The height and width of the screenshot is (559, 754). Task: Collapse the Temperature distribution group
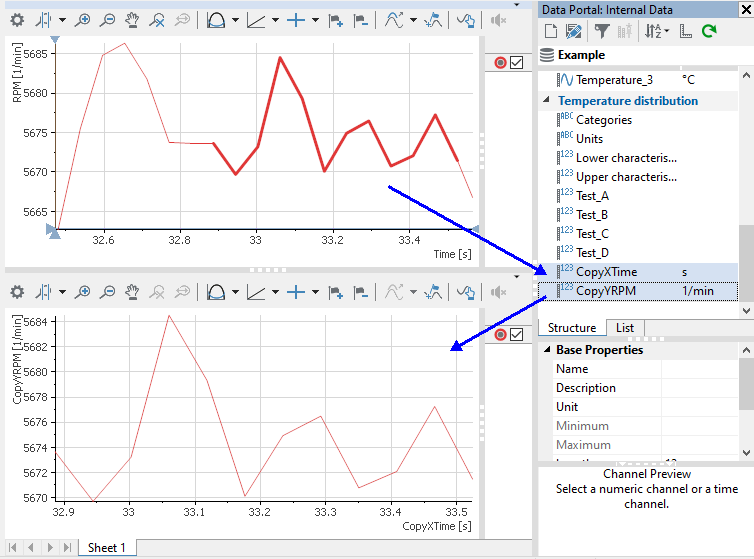coord(547,101)
